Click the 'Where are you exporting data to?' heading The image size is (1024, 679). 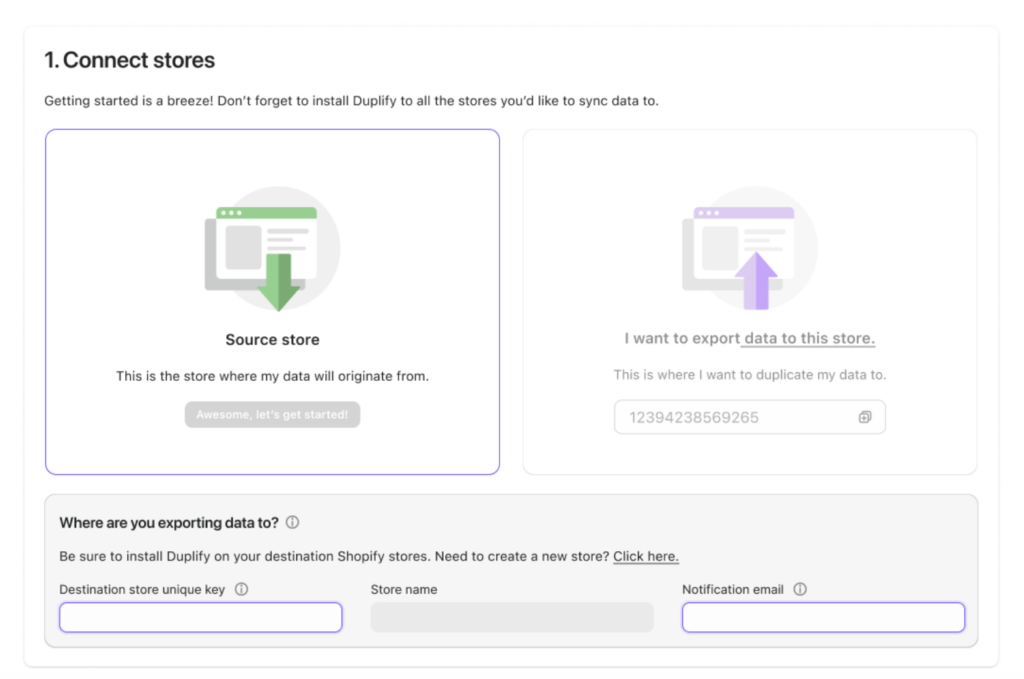coord(169,522)
